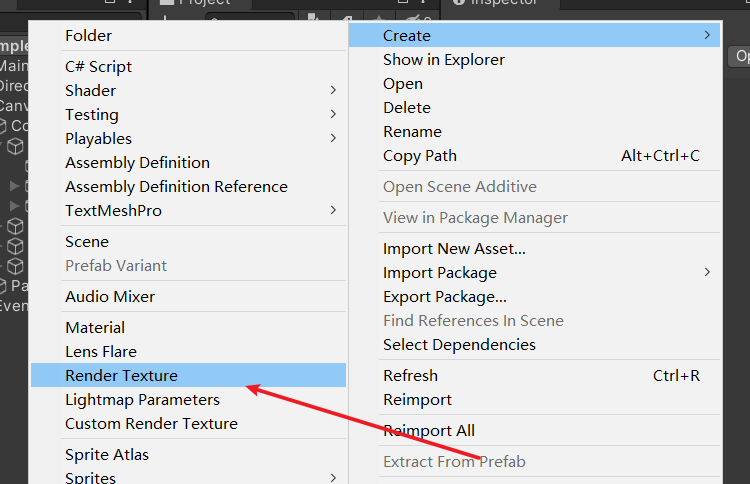This screenshot has height=484, width=750.
Task: Expand the Import Package submenu arrow
Action: (707, 272)
